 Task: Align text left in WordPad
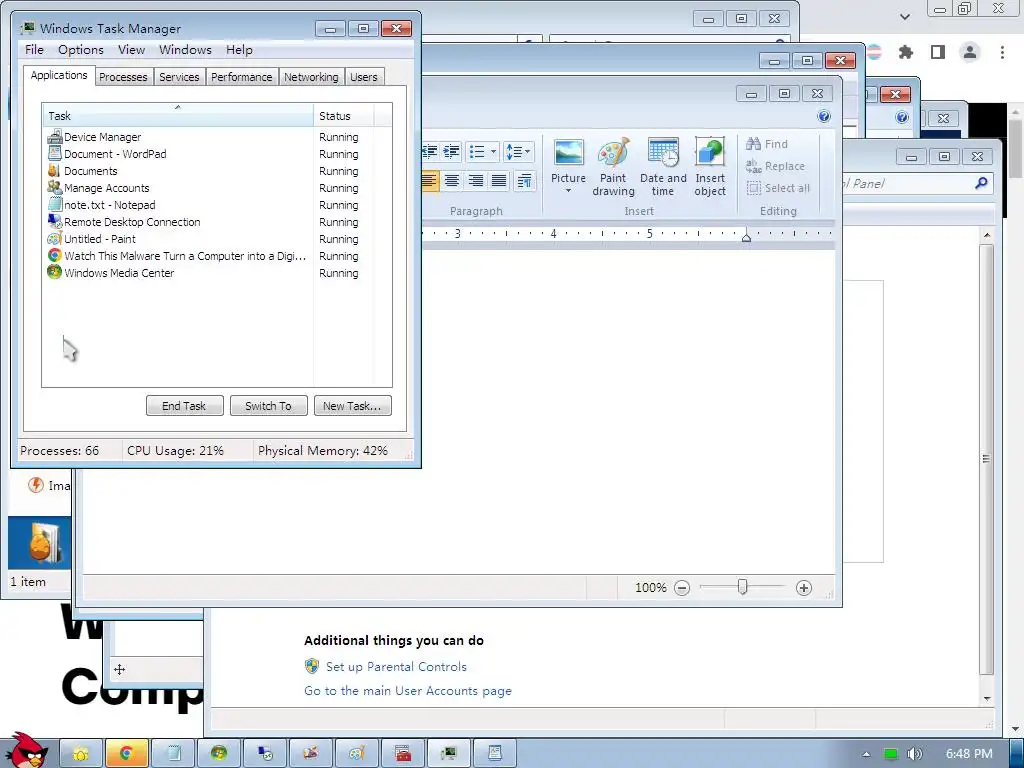pos(429,180)
